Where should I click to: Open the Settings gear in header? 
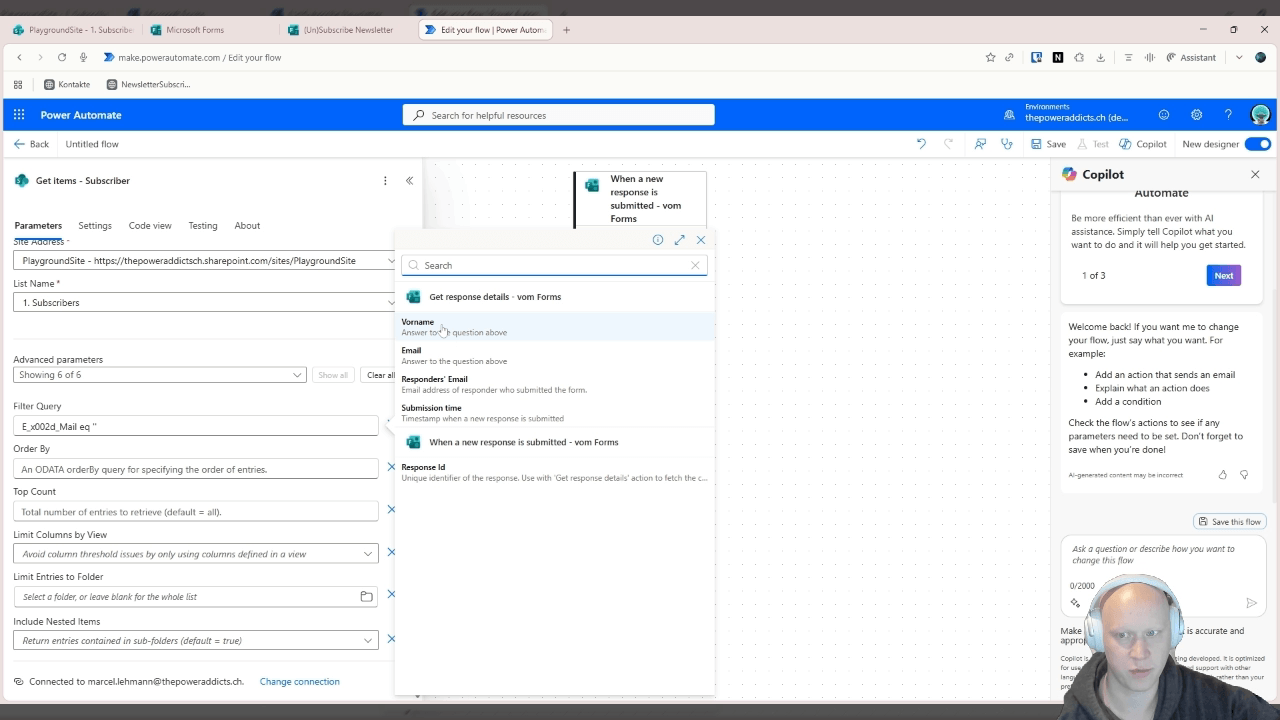click(x=1196, y=115)
